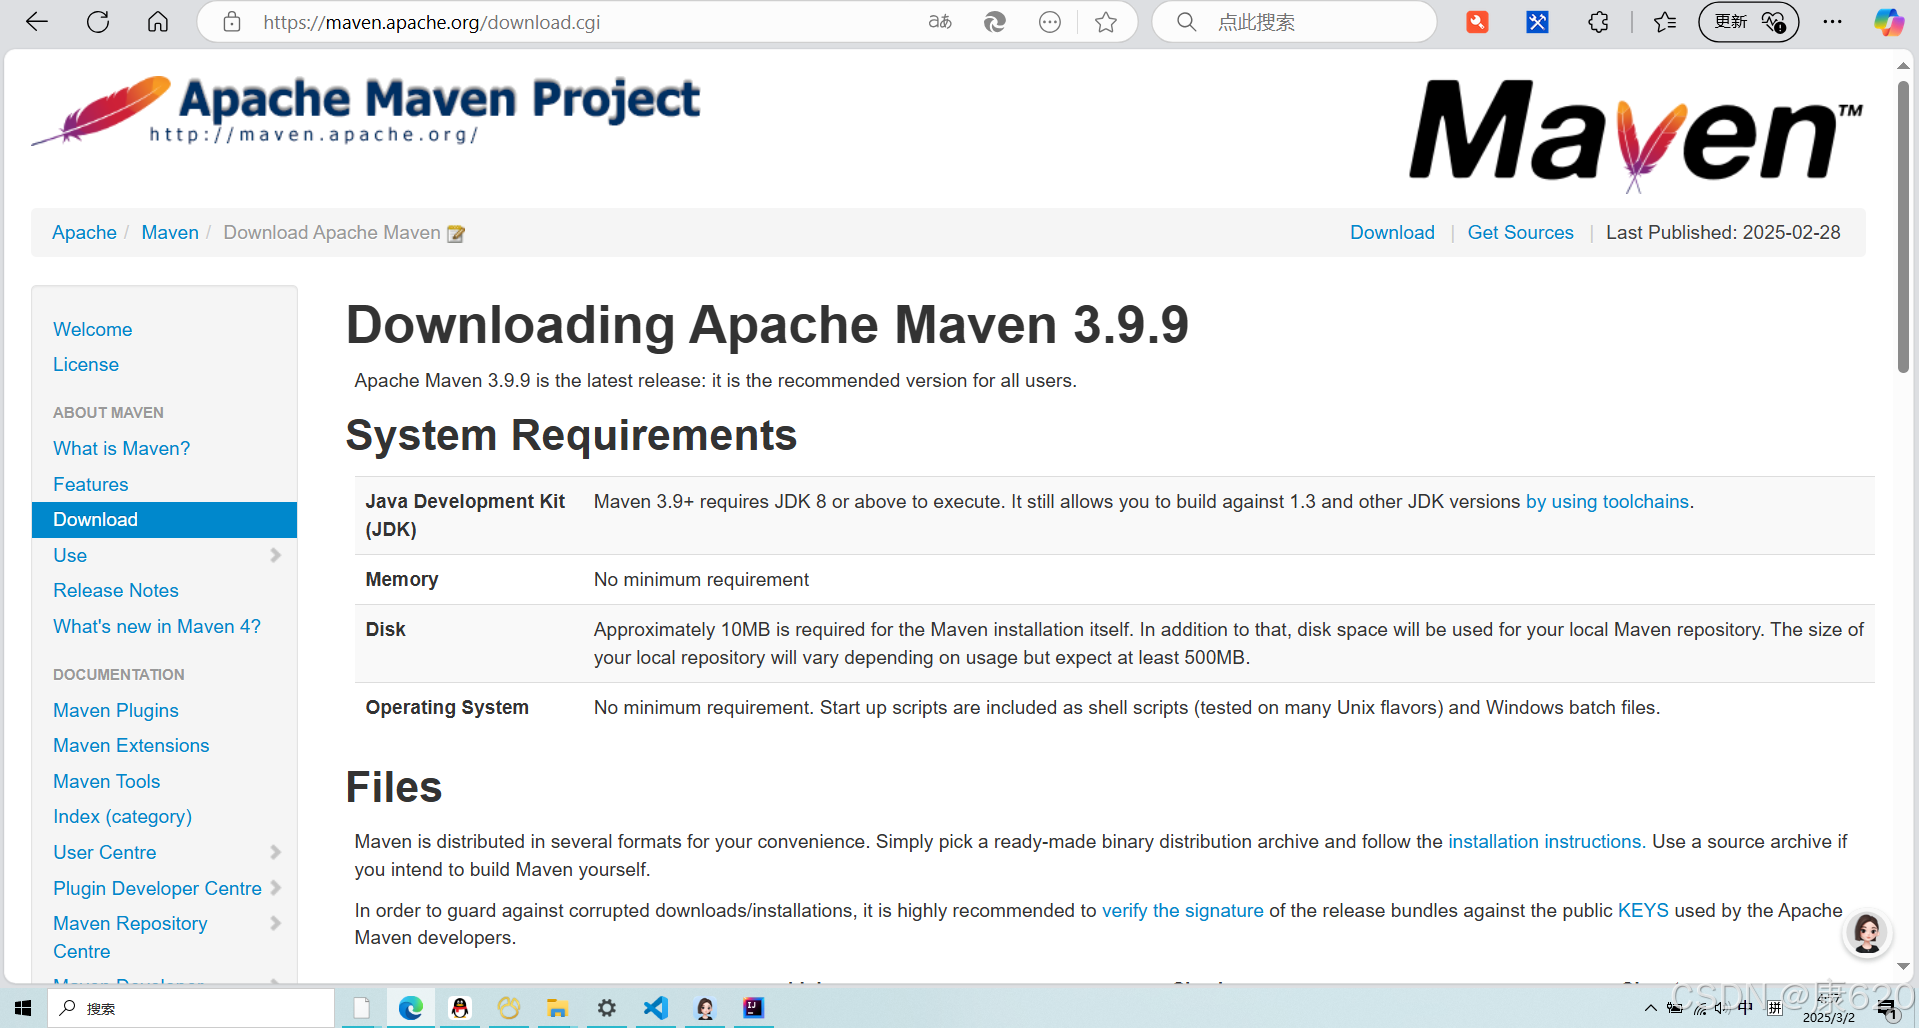The height and width of the screenshot is (1029, 1920).
Task: Open the installation instructions link
Action: 1546,841
